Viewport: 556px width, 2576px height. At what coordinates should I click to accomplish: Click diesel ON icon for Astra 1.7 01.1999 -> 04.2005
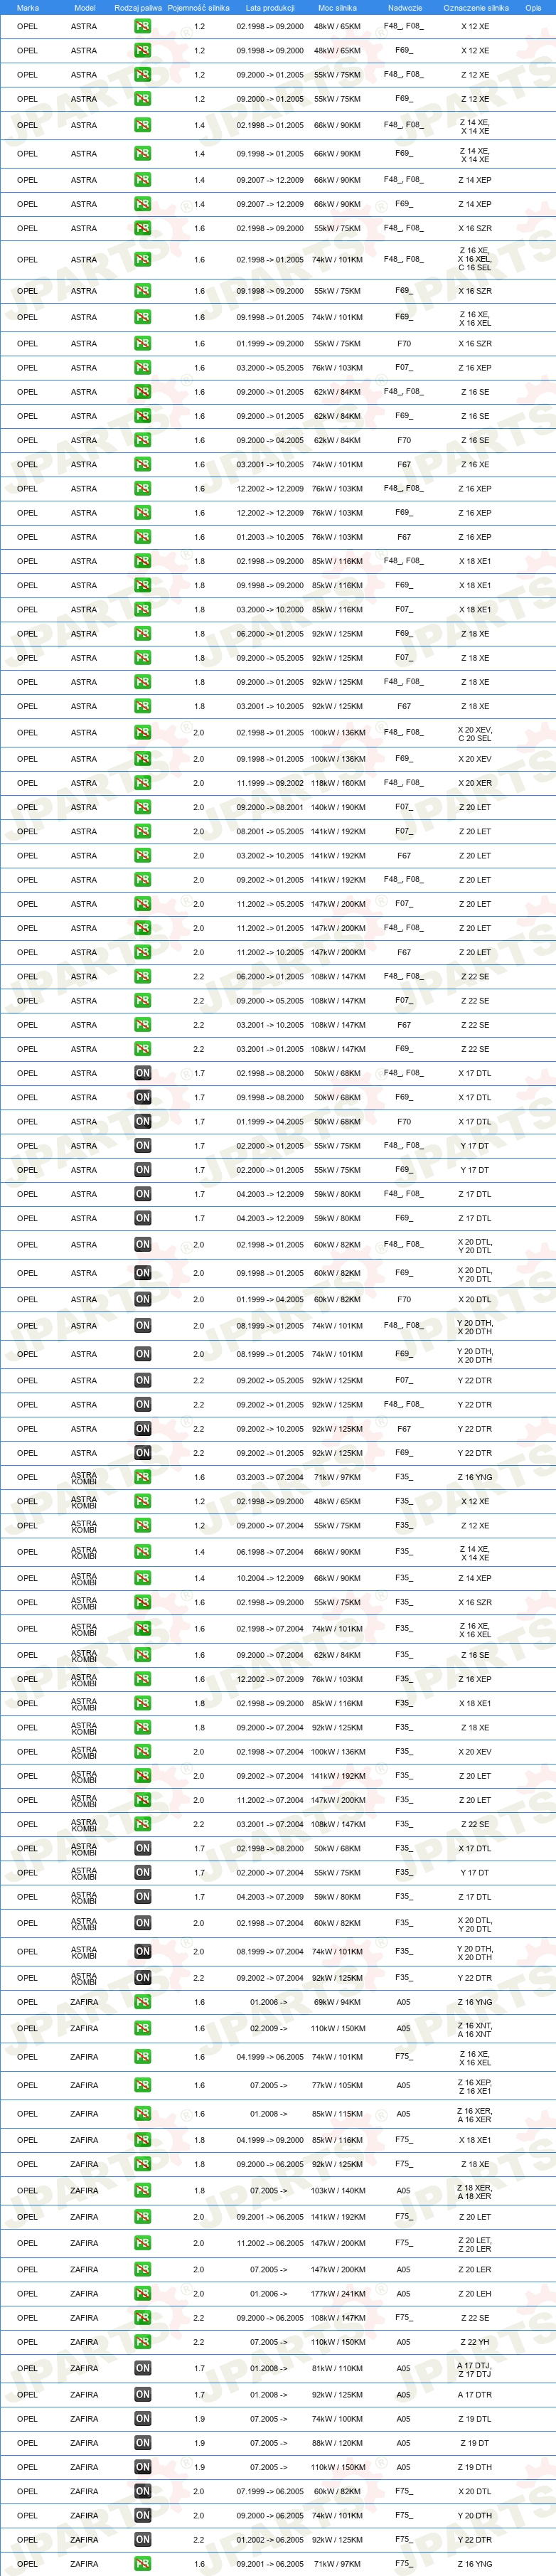pos(143,1122)
